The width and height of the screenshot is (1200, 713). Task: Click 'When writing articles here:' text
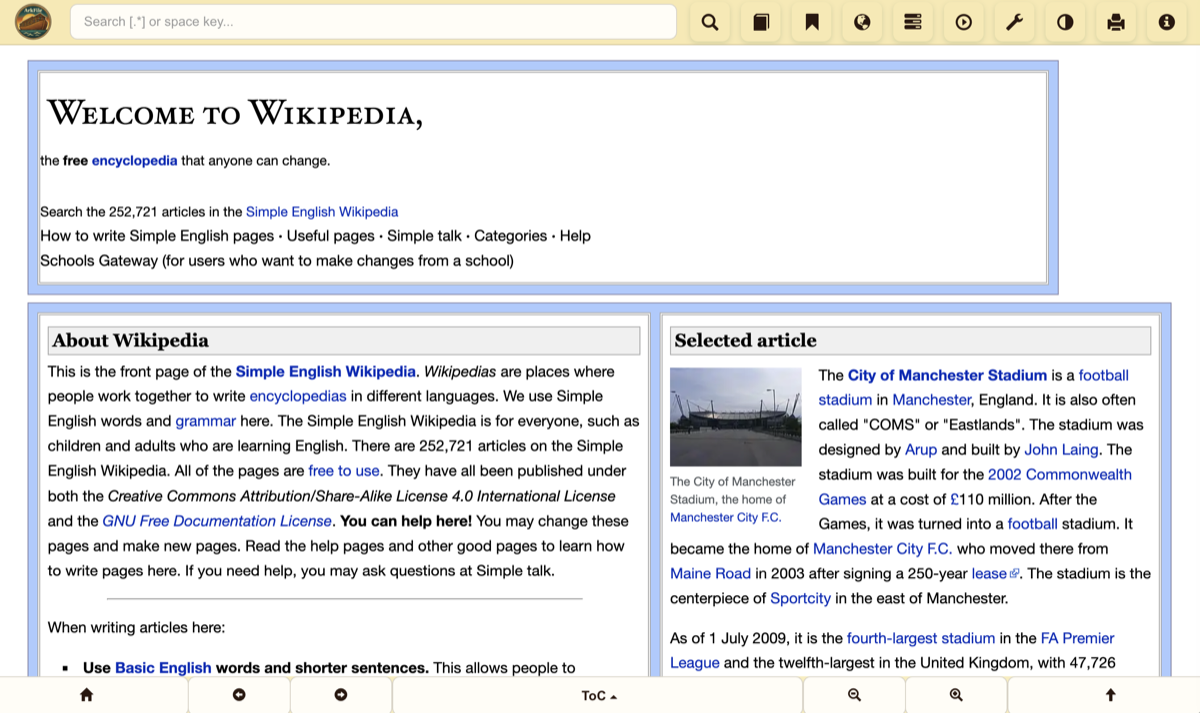point(137,628)
